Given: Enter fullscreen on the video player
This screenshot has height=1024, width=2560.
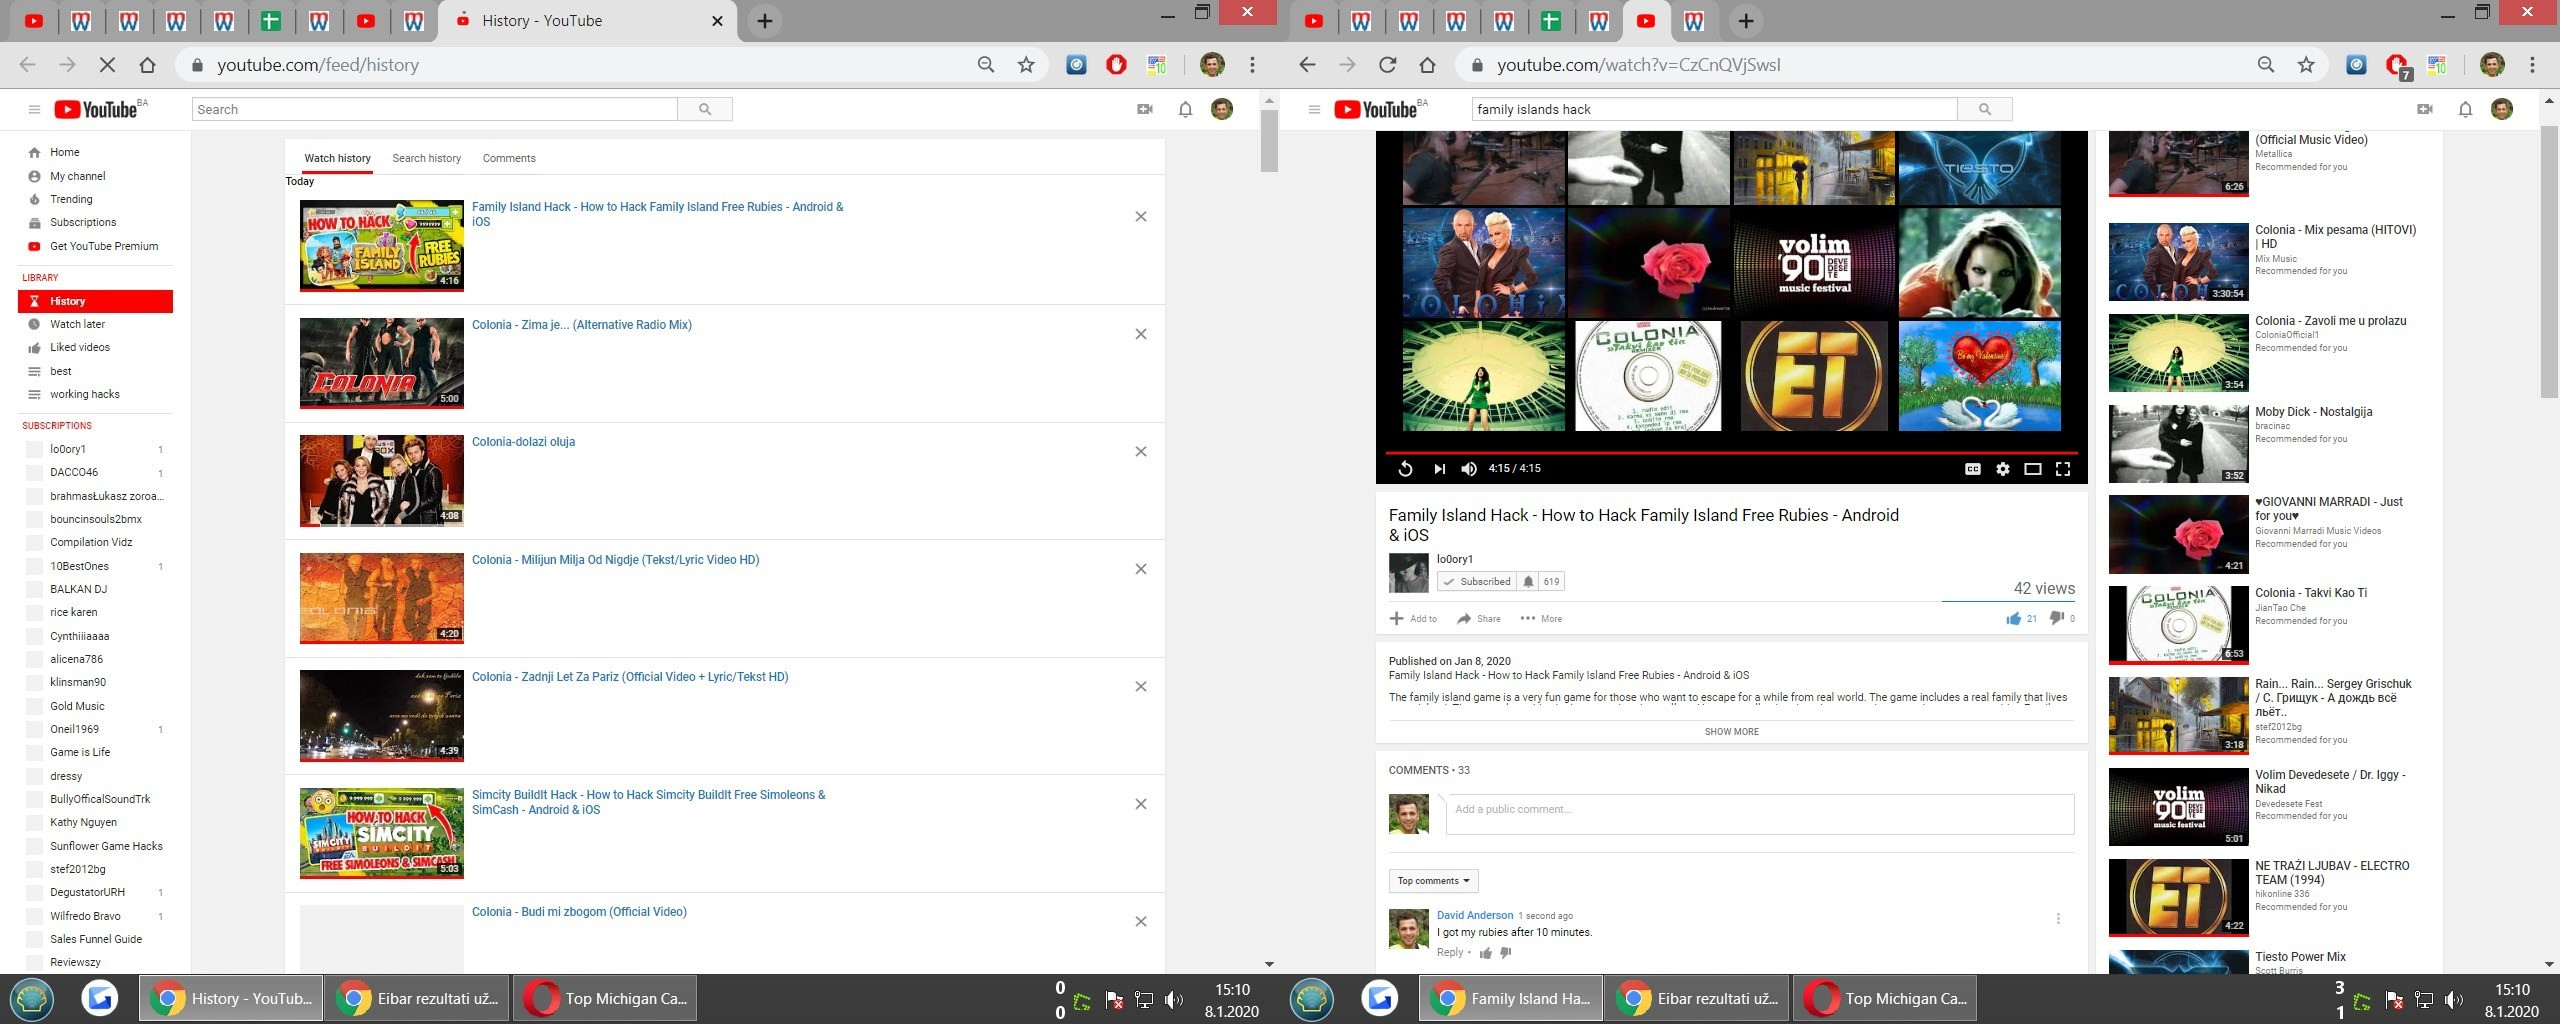Looking at the screenshot, I should click(2063, 469).
